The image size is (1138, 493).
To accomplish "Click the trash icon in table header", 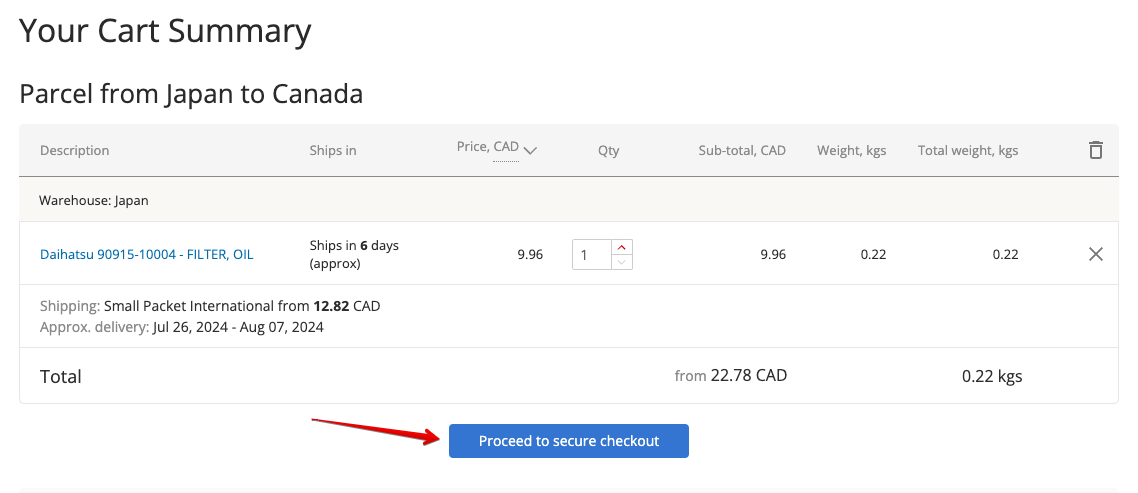I will click(x=1095, y=150).
